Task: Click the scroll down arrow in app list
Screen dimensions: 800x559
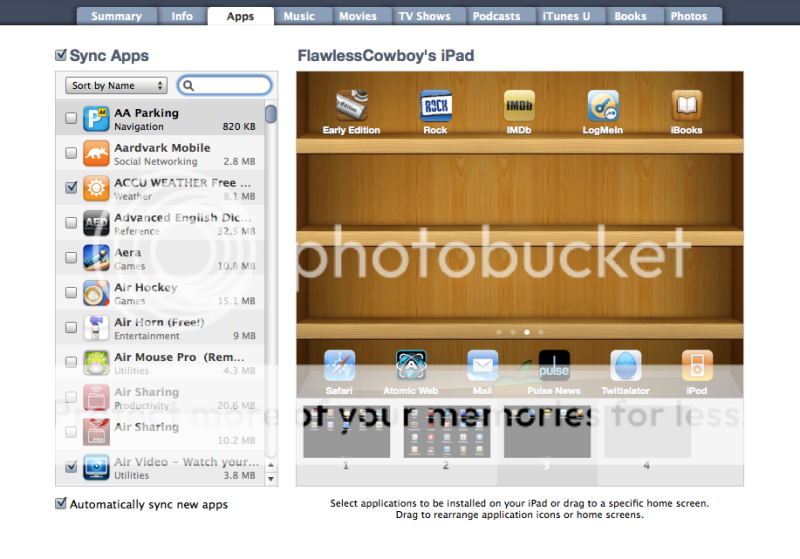Action: pyautogui.click(x=271, y=479)
